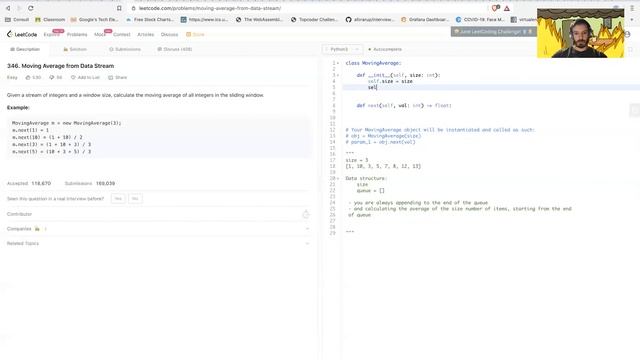Like the problem with the thumbs-up icon
Viewport: 640px width, 360px height.
tap(28, 78)
